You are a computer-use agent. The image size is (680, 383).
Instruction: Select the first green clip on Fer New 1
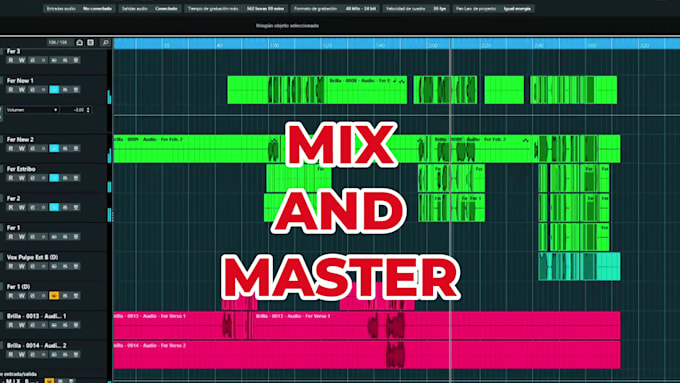click(317, 90)
